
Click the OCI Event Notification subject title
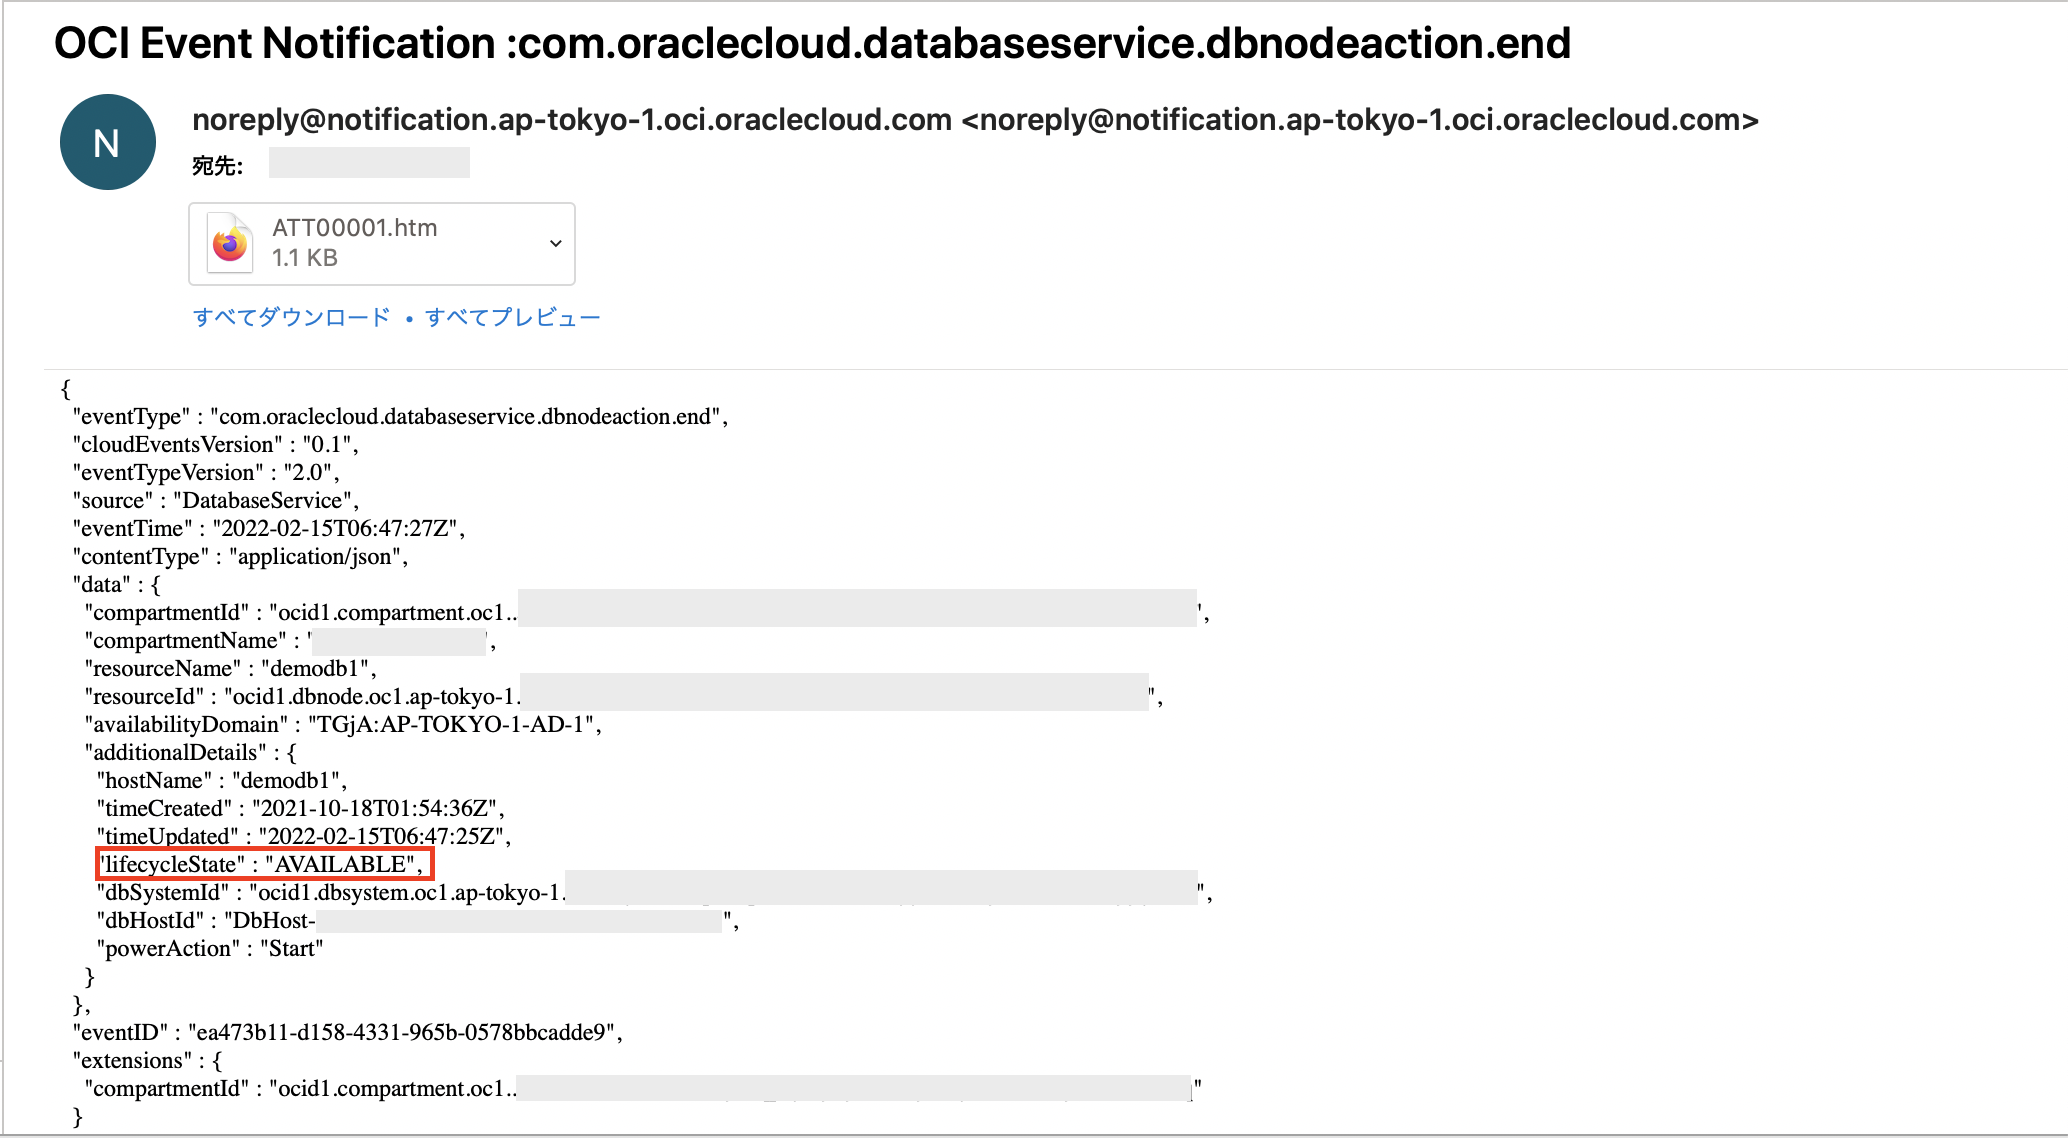click(x=811, y=44)
